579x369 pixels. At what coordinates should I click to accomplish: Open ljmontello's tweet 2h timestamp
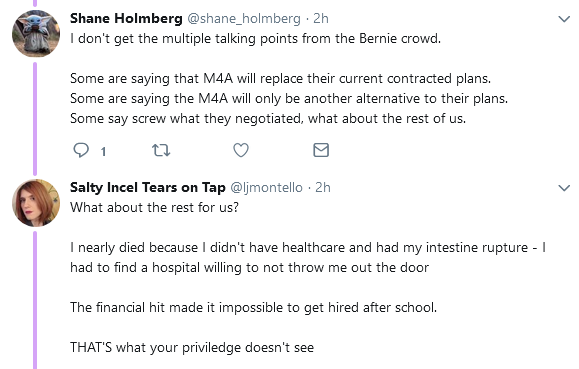coord(323,188)
